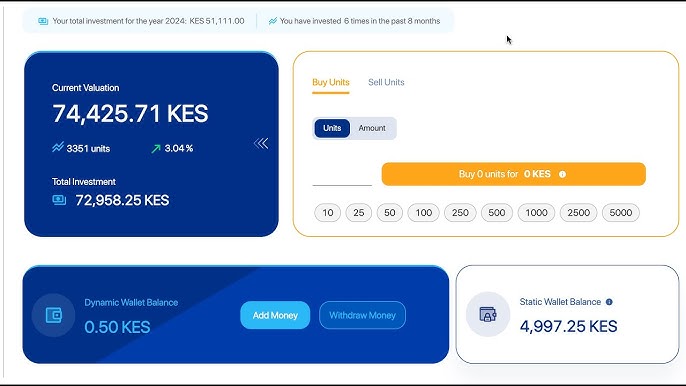The height and width of the screenshot is (386, 686).
Task: Click the Withdraw Money button
Action: pos(362,315)
